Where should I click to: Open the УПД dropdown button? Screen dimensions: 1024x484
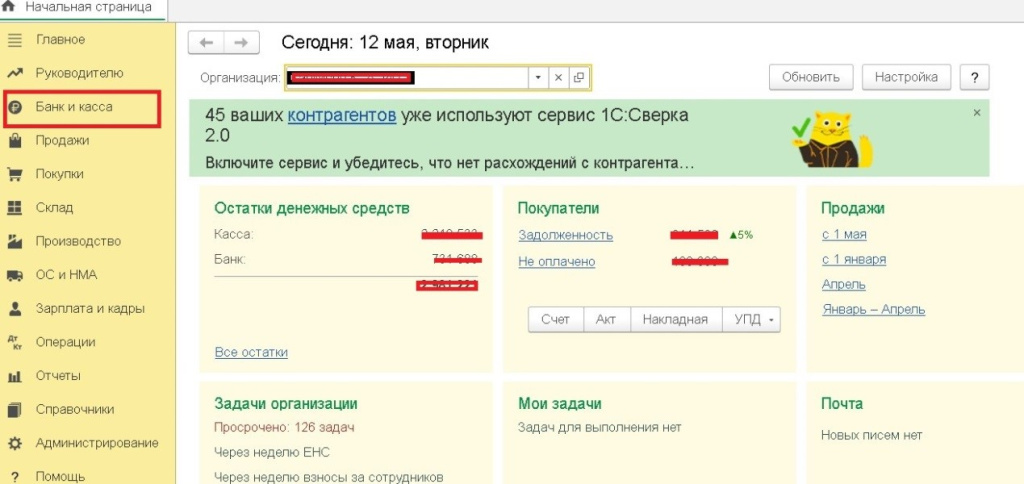(751, 320)
